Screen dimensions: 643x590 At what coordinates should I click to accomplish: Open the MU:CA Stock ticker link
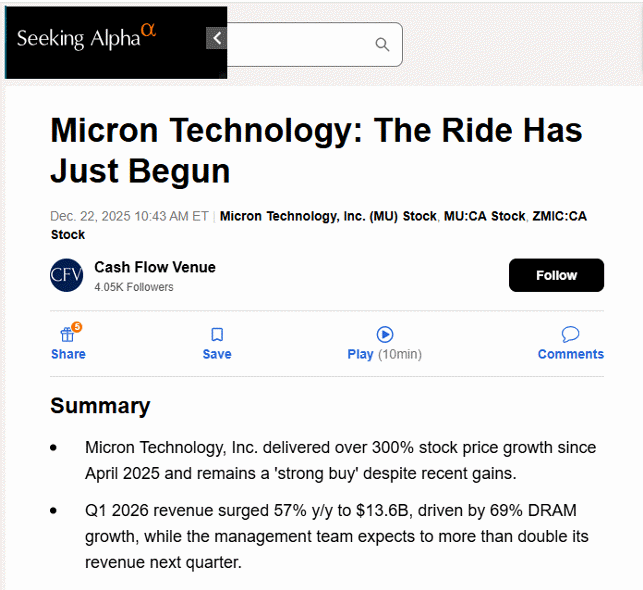[485, 216]
